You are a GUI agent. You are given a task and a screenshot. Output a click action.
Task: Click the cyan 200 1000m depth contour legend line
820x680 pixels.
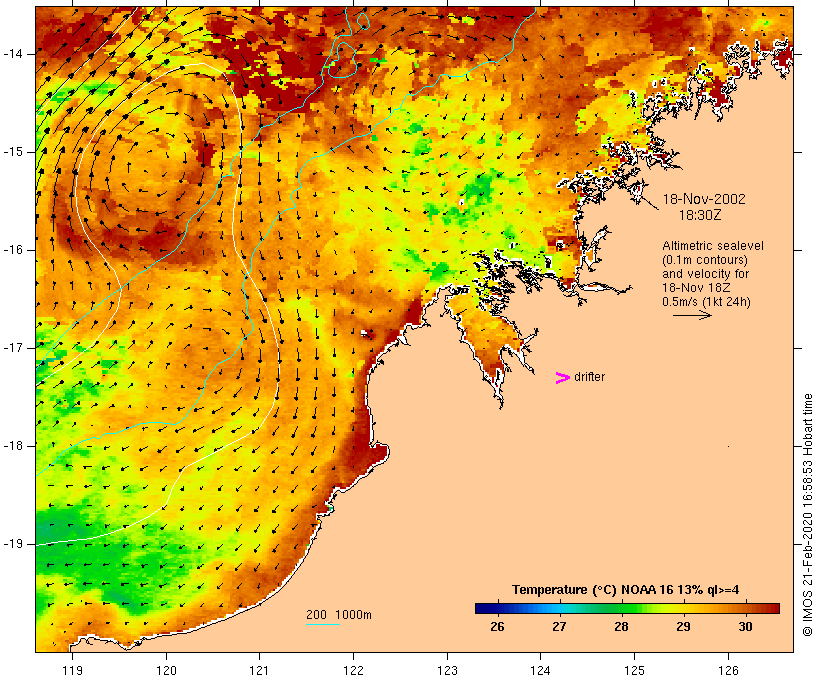pyautogui.click(x=323, y=624)
